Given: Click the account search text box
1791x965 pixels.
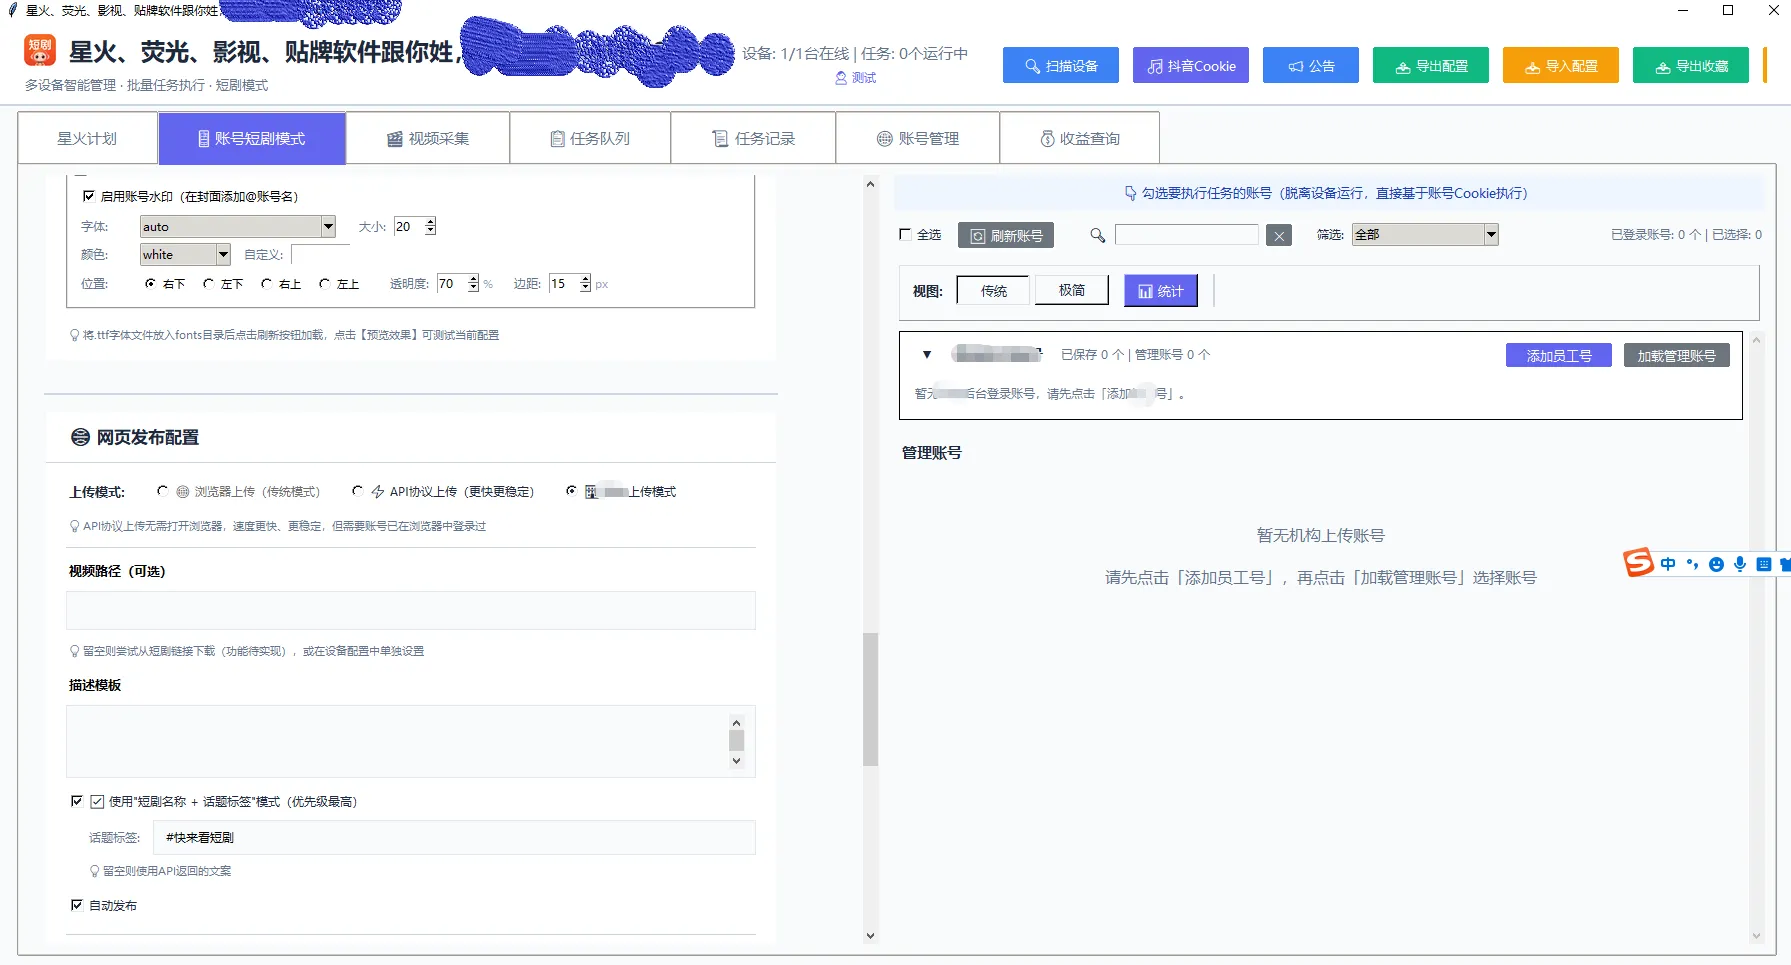Looking at the screenshot, I should click(1186, 234).
